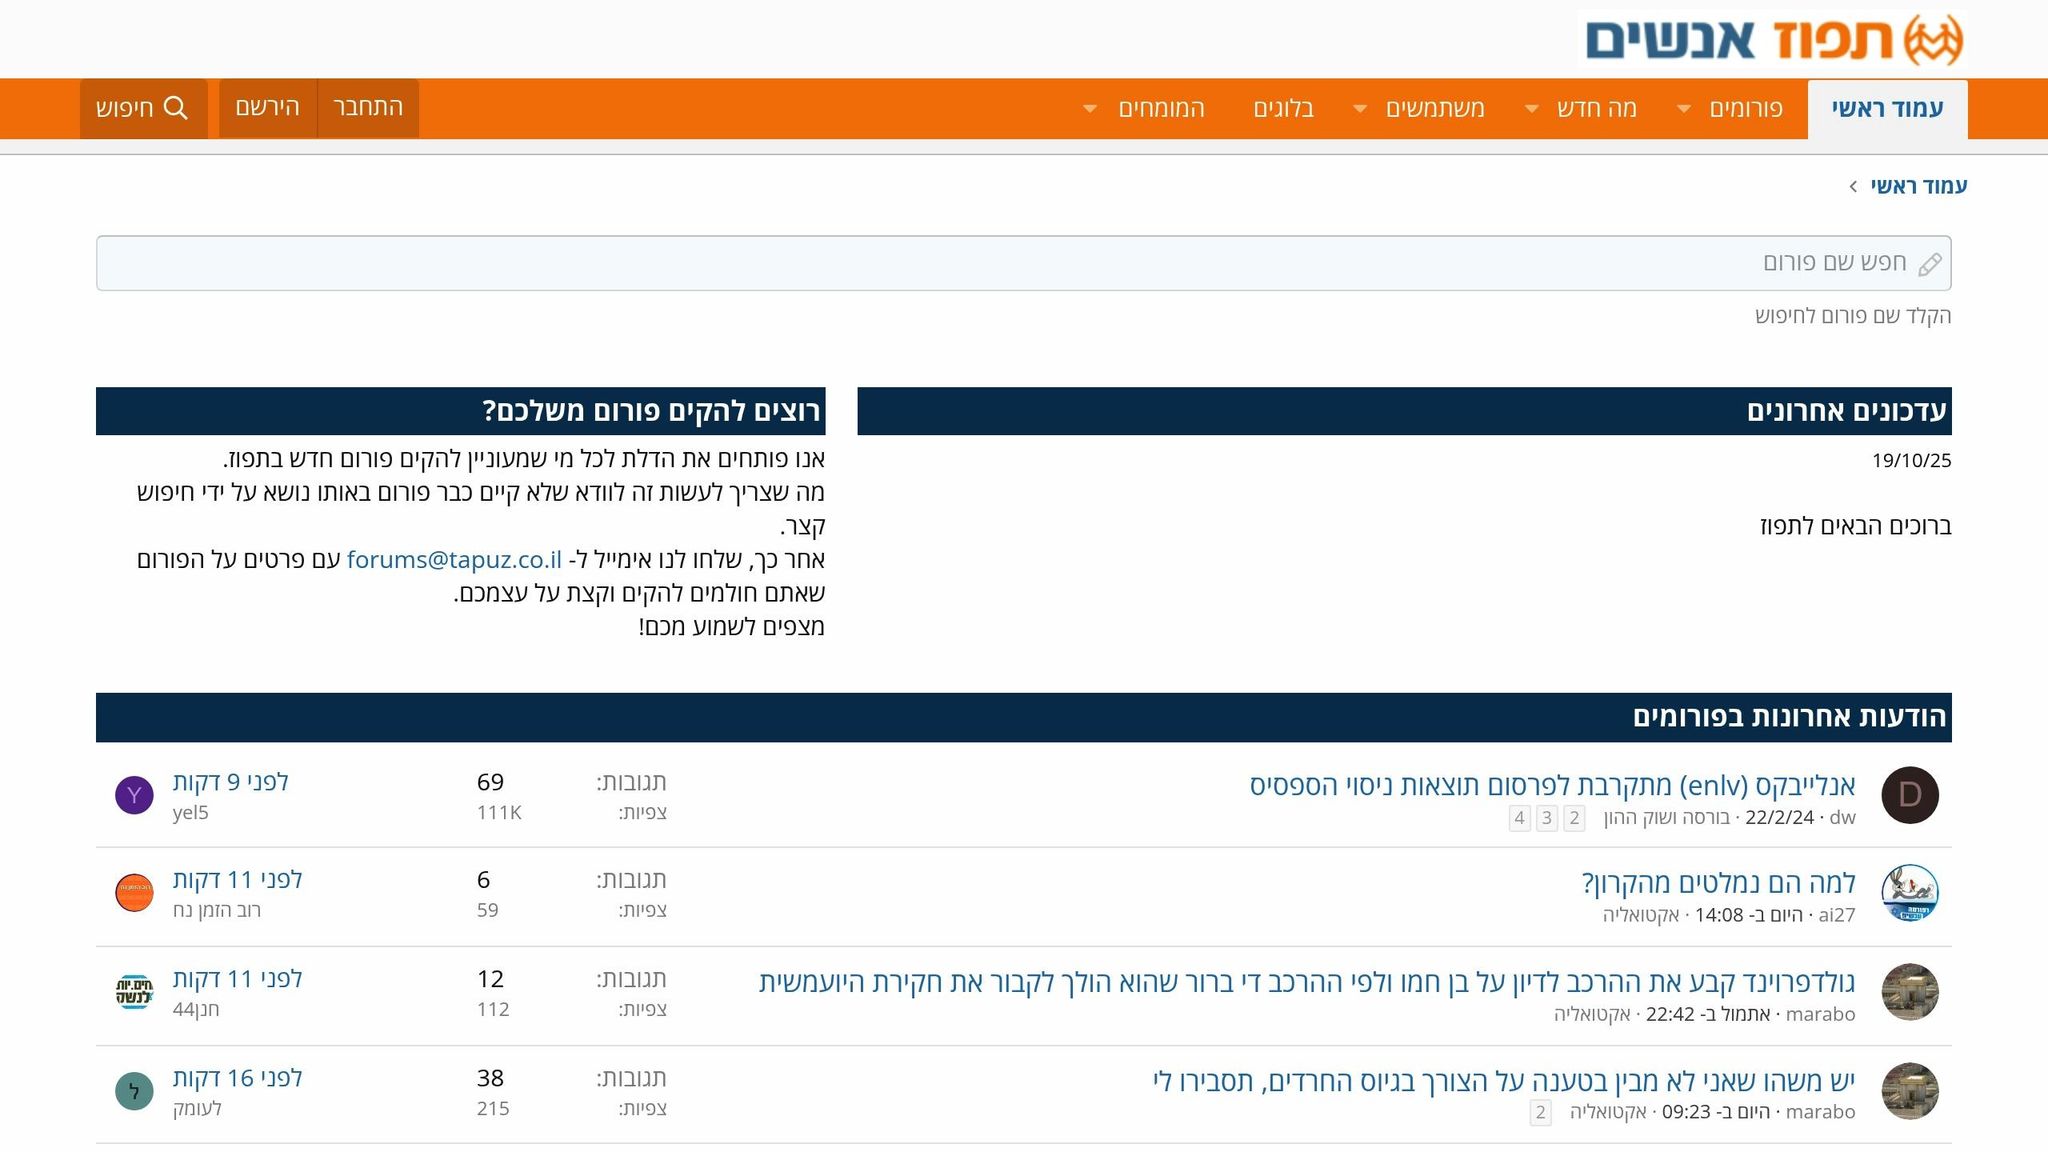Open the dw user avatar with the letter D

point(1909,795)
